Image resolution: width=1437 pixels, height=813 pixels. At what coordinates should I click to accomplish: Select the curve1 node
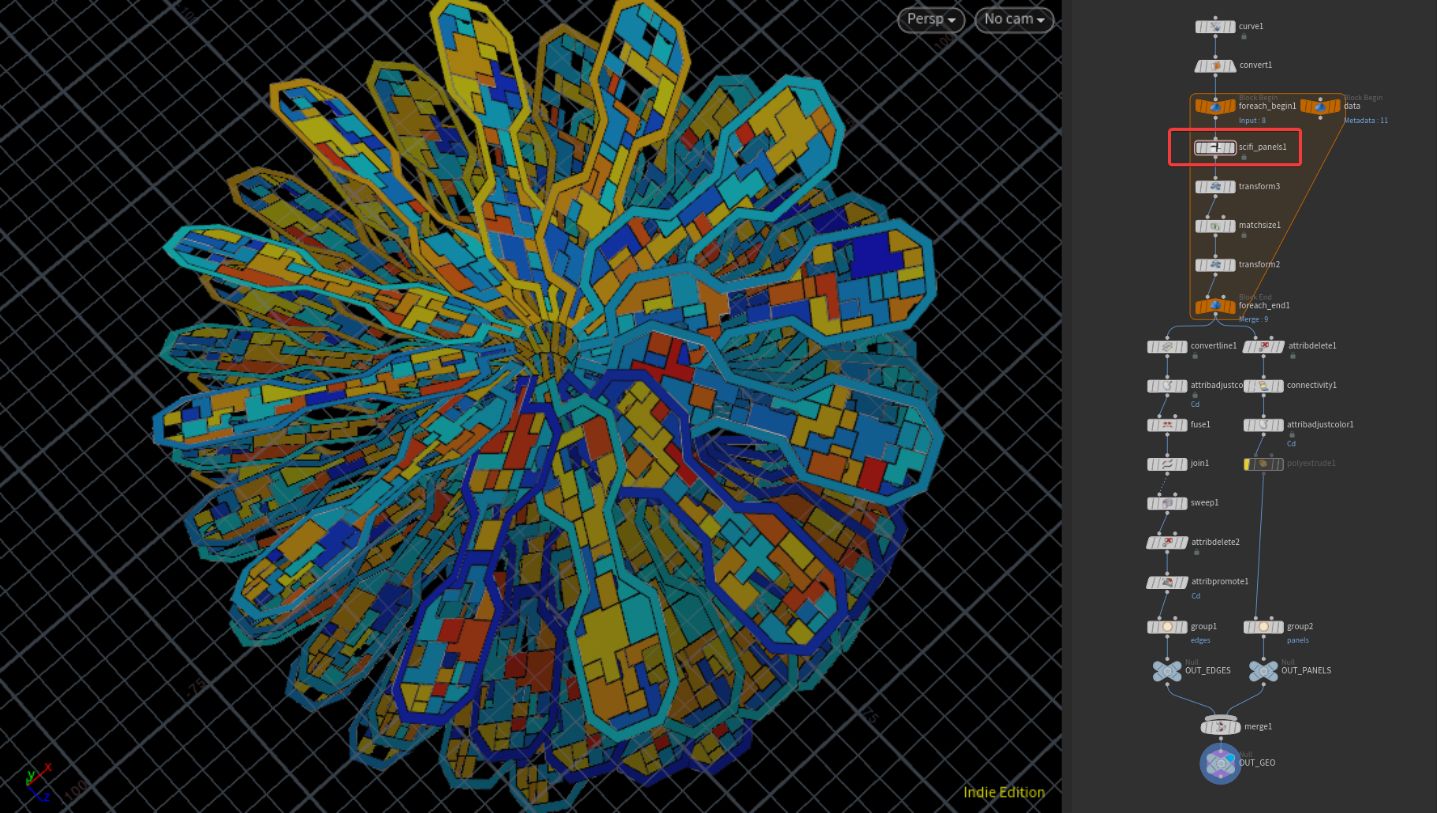(x=1215, y=26)
